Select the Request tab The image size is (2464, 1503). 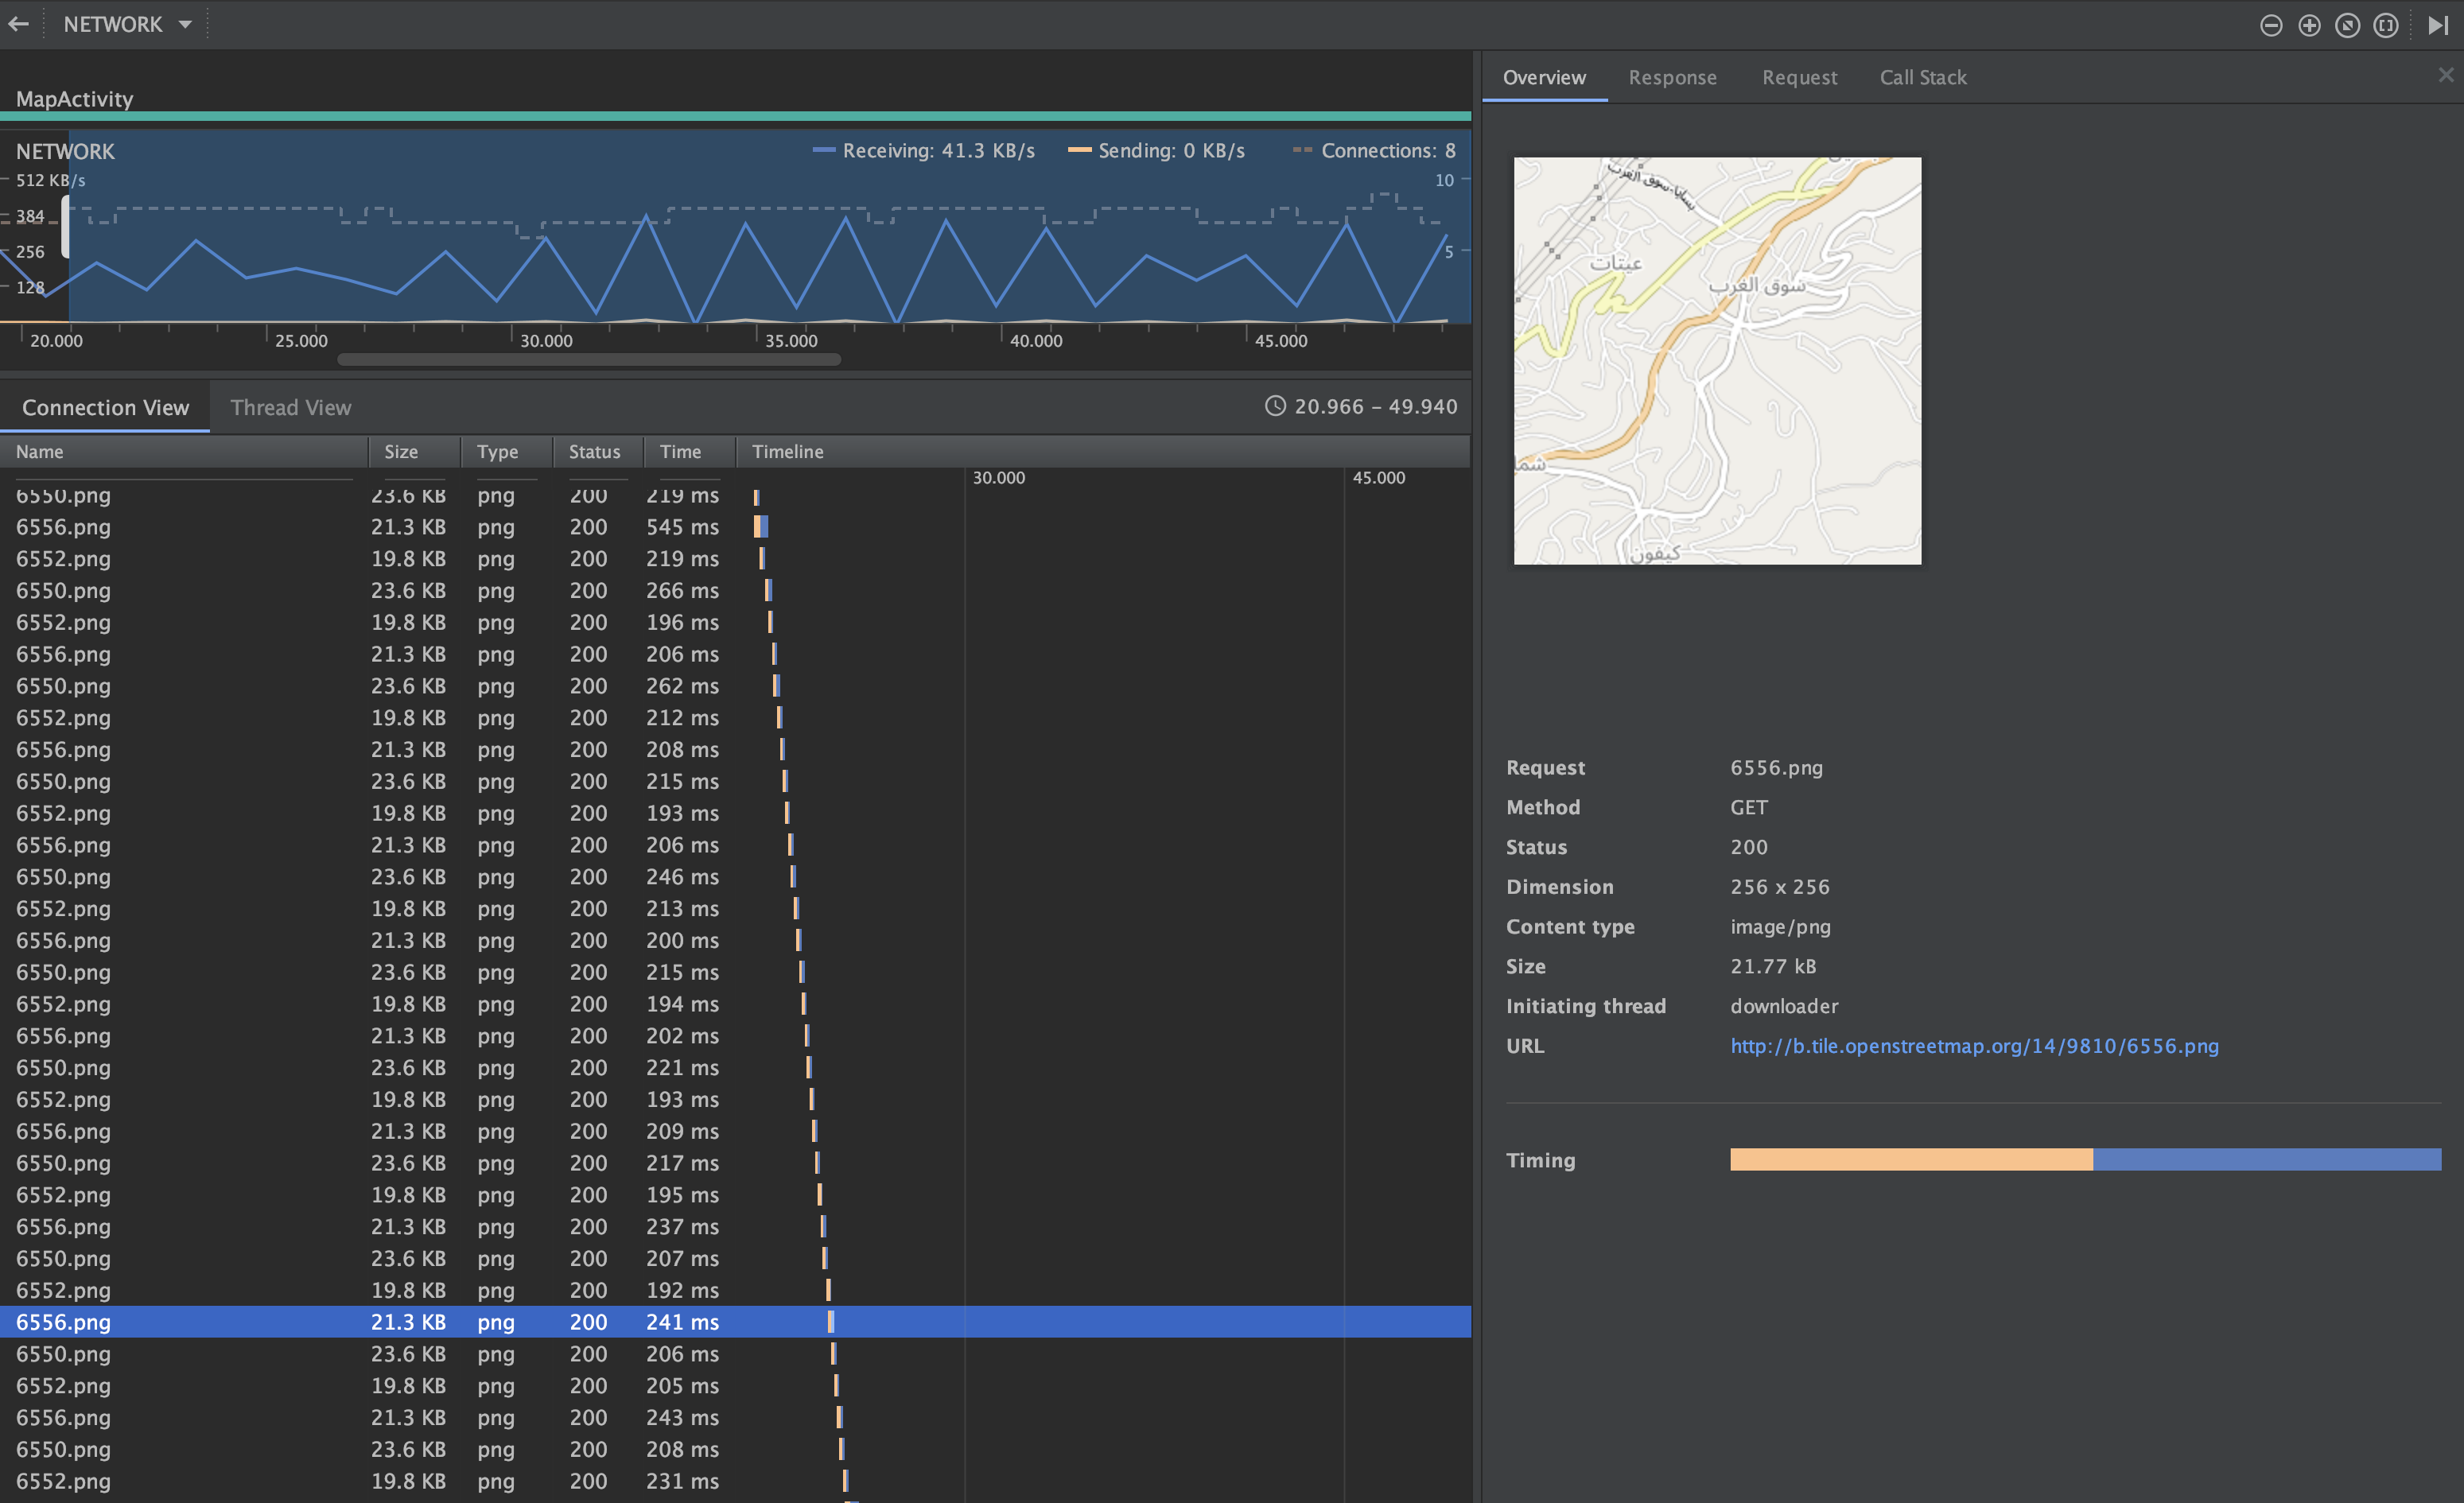point(1799,78)
